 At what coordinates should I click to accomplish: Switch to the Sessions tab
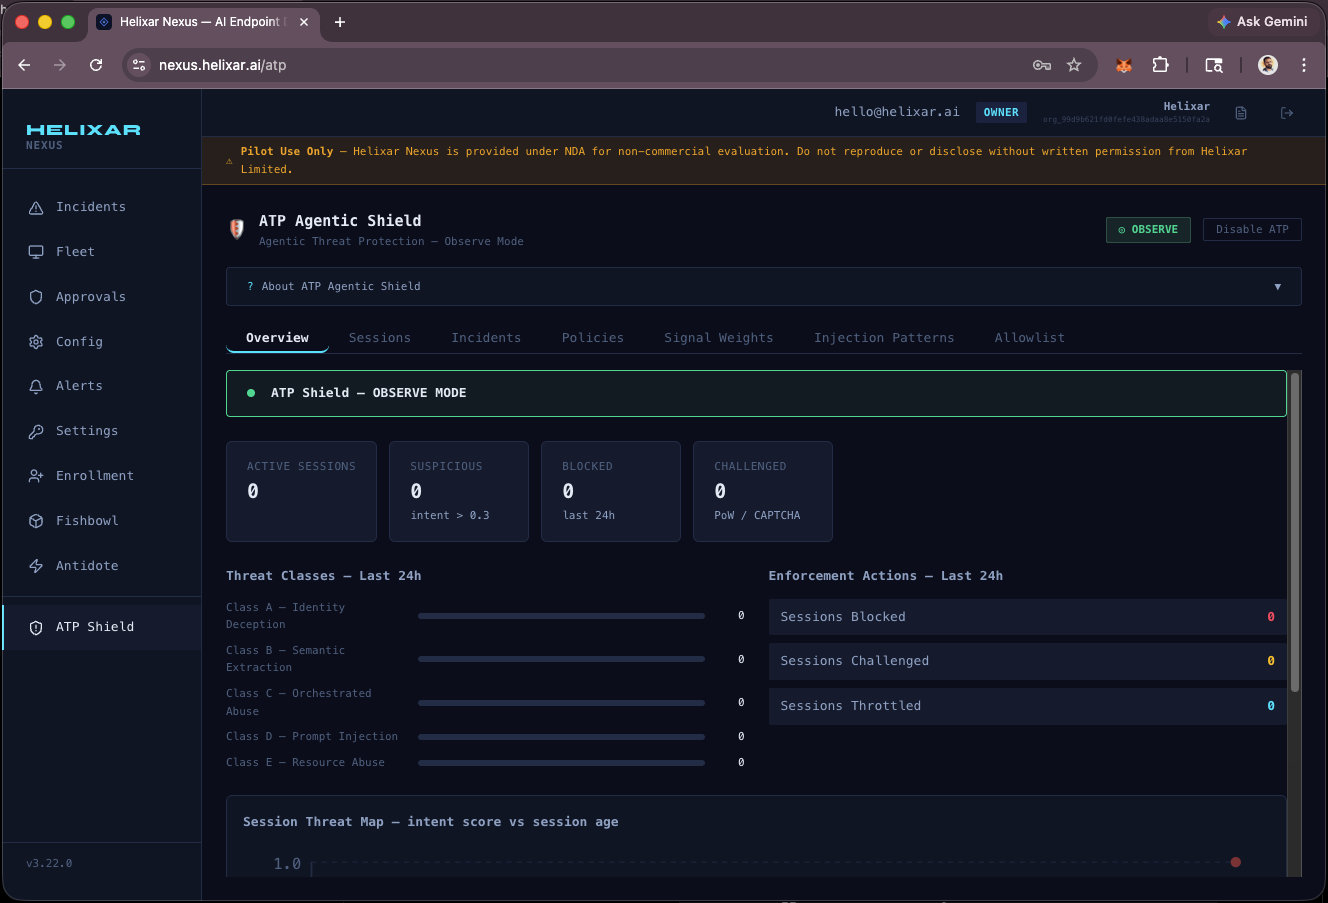tap(379, 338)
